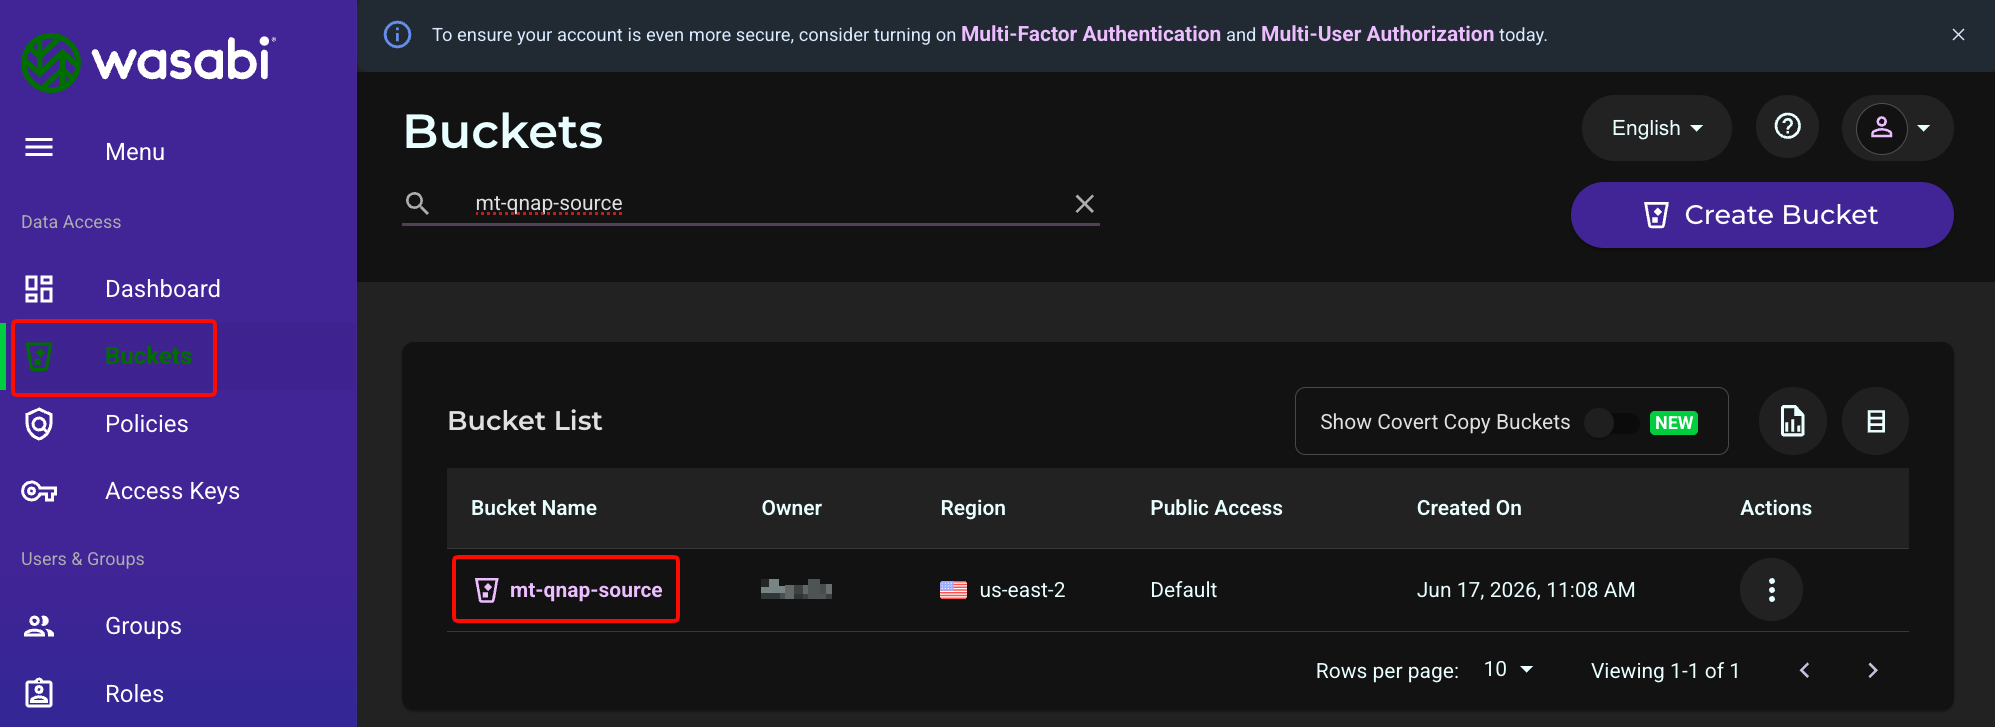Open actions menu for mt-qnap-source
The height and width of the screenshot is (727, 1995).
[1771, 590]
